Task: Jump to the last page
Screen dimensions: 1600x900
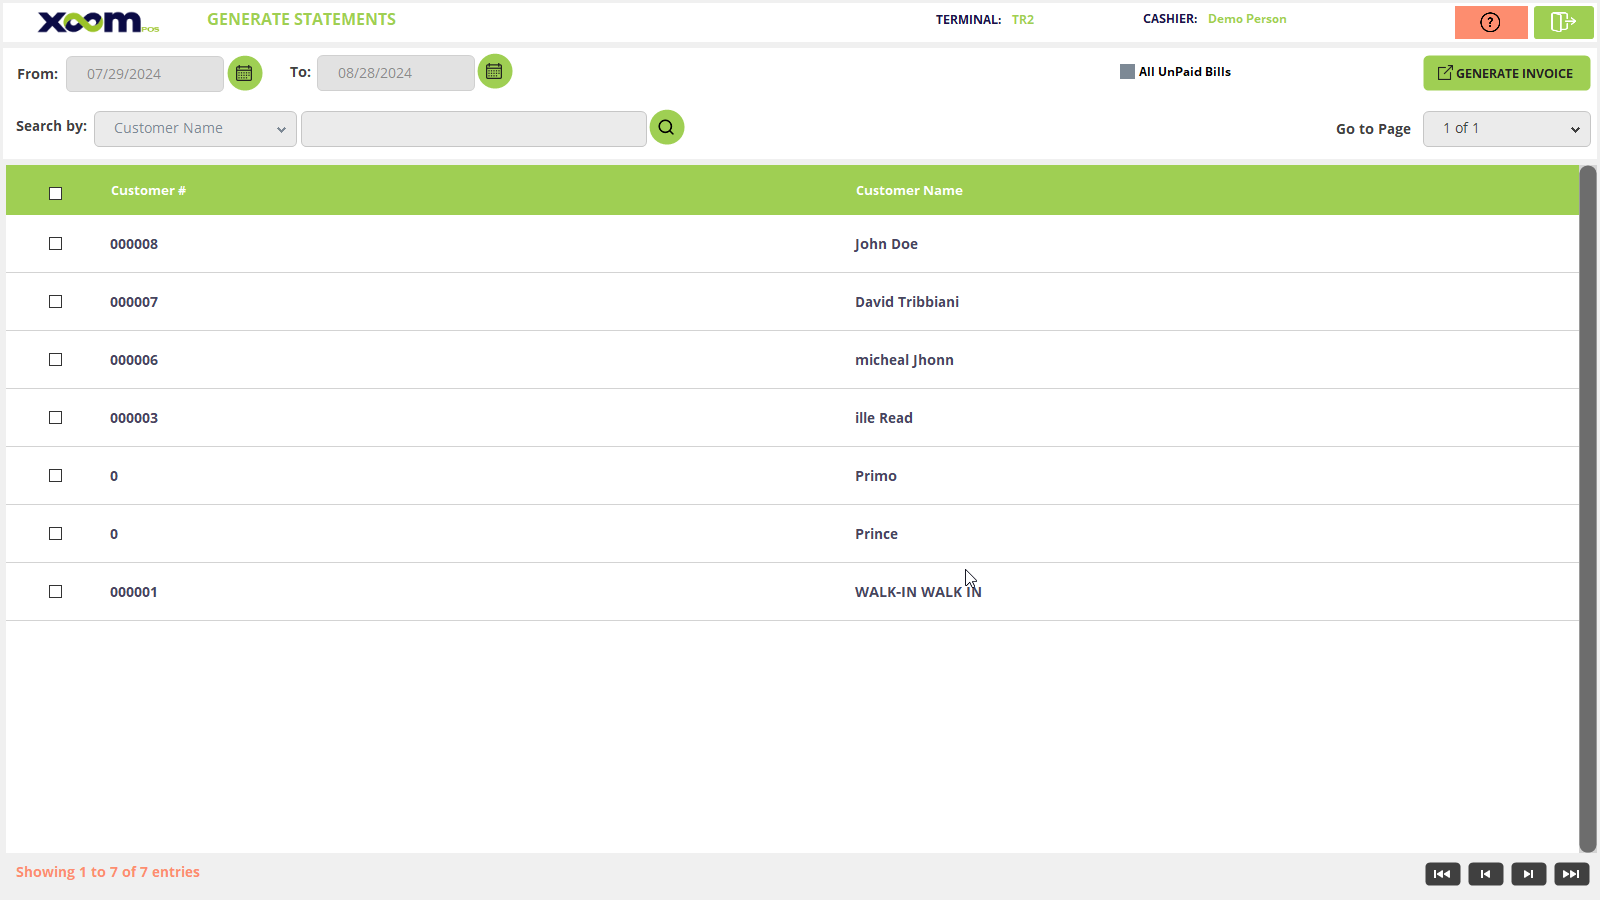Action: (x=1571, y=874)
